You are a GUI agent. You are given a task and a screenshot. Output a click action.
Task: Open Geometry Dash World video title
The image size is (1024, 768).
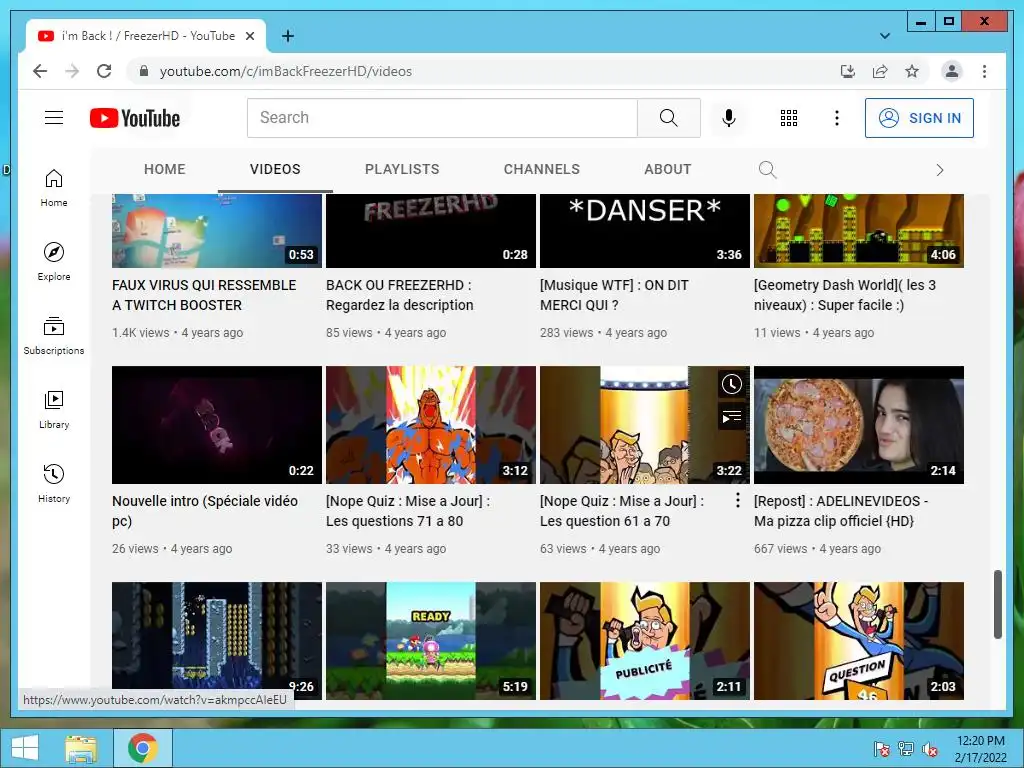845,295
